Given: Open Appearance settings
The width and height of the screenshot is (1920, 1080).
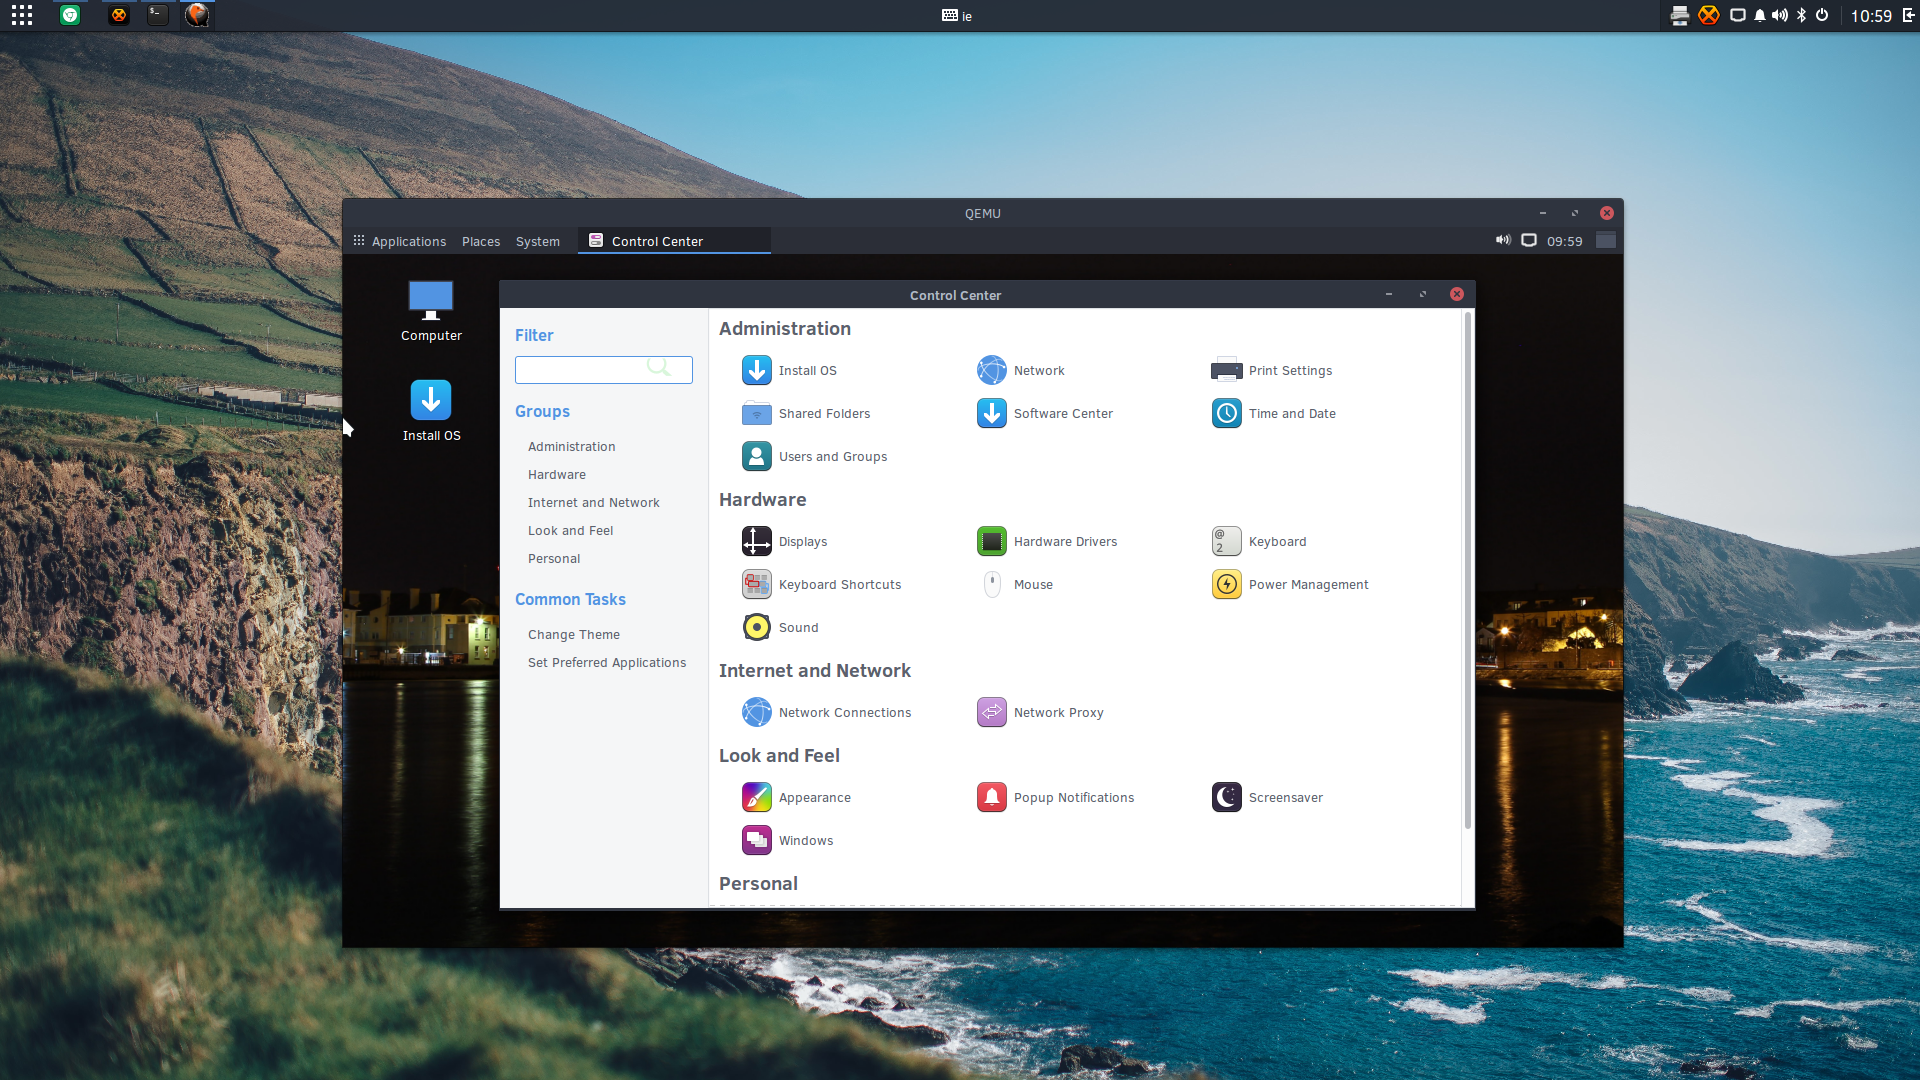Looking at the screenshot, I should point(796,797).
